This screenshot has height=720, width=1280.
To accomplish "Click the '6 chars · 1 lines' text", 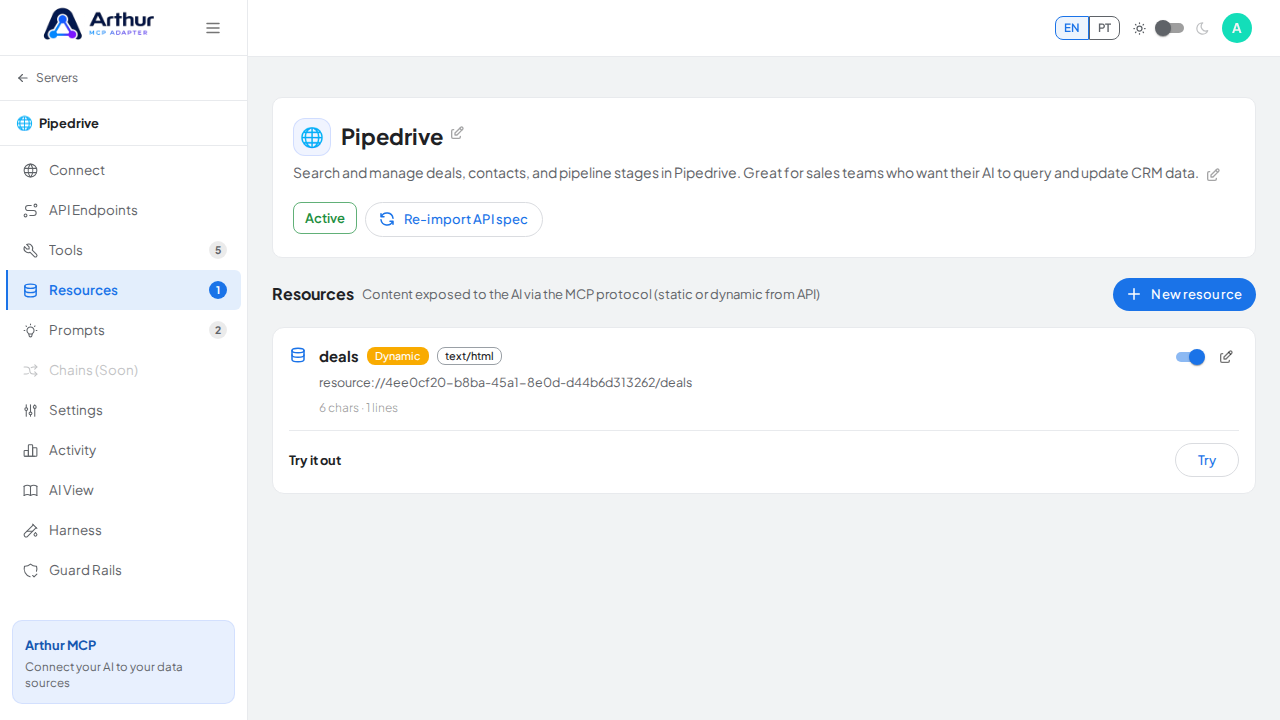I will click(359, 408).
